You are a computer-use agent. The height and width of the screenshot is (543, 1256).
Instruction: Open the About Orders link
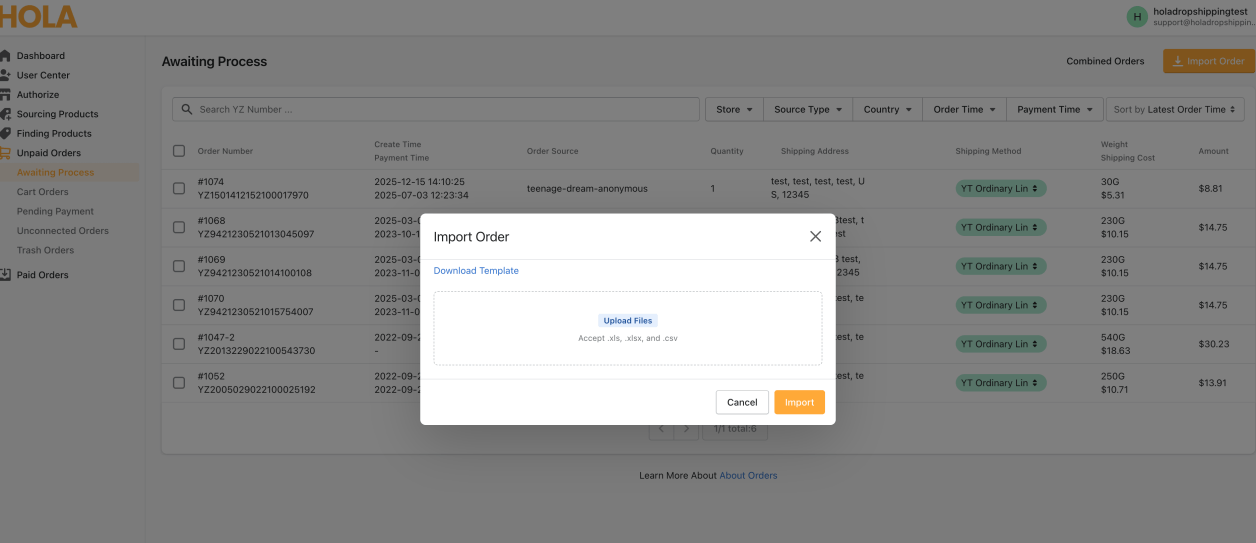[748, 475]
